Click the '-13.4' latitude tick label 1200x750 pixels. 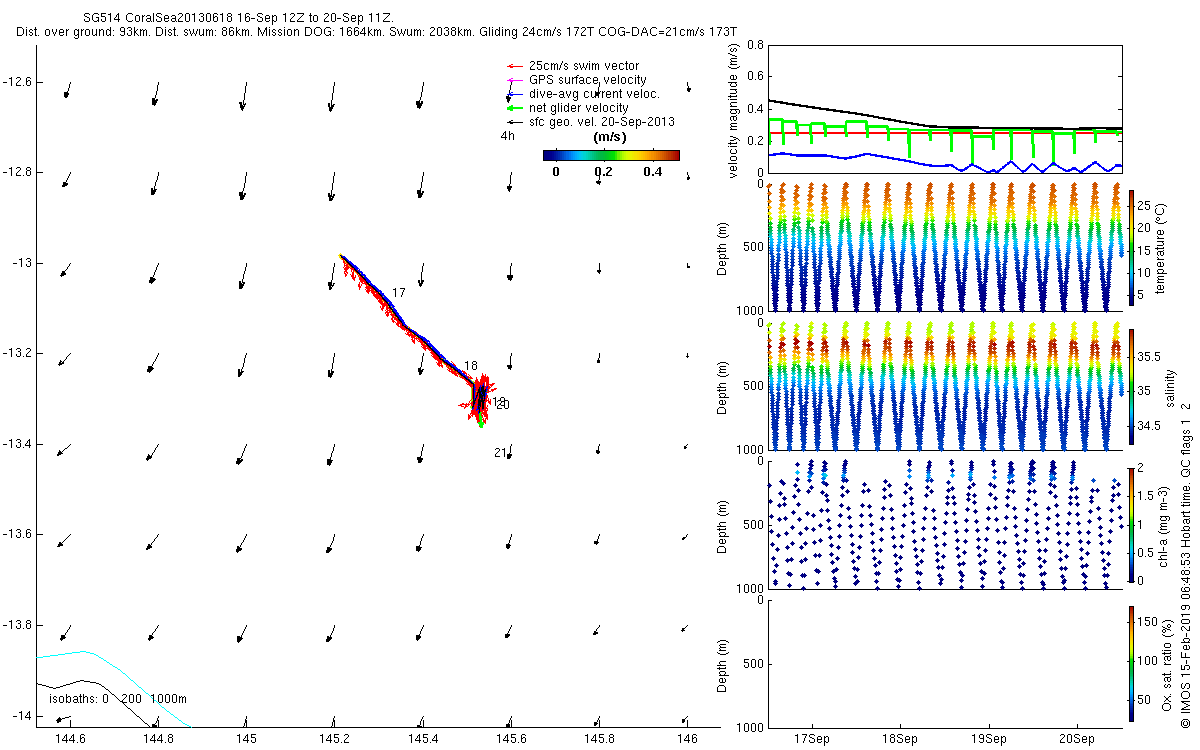18,443
